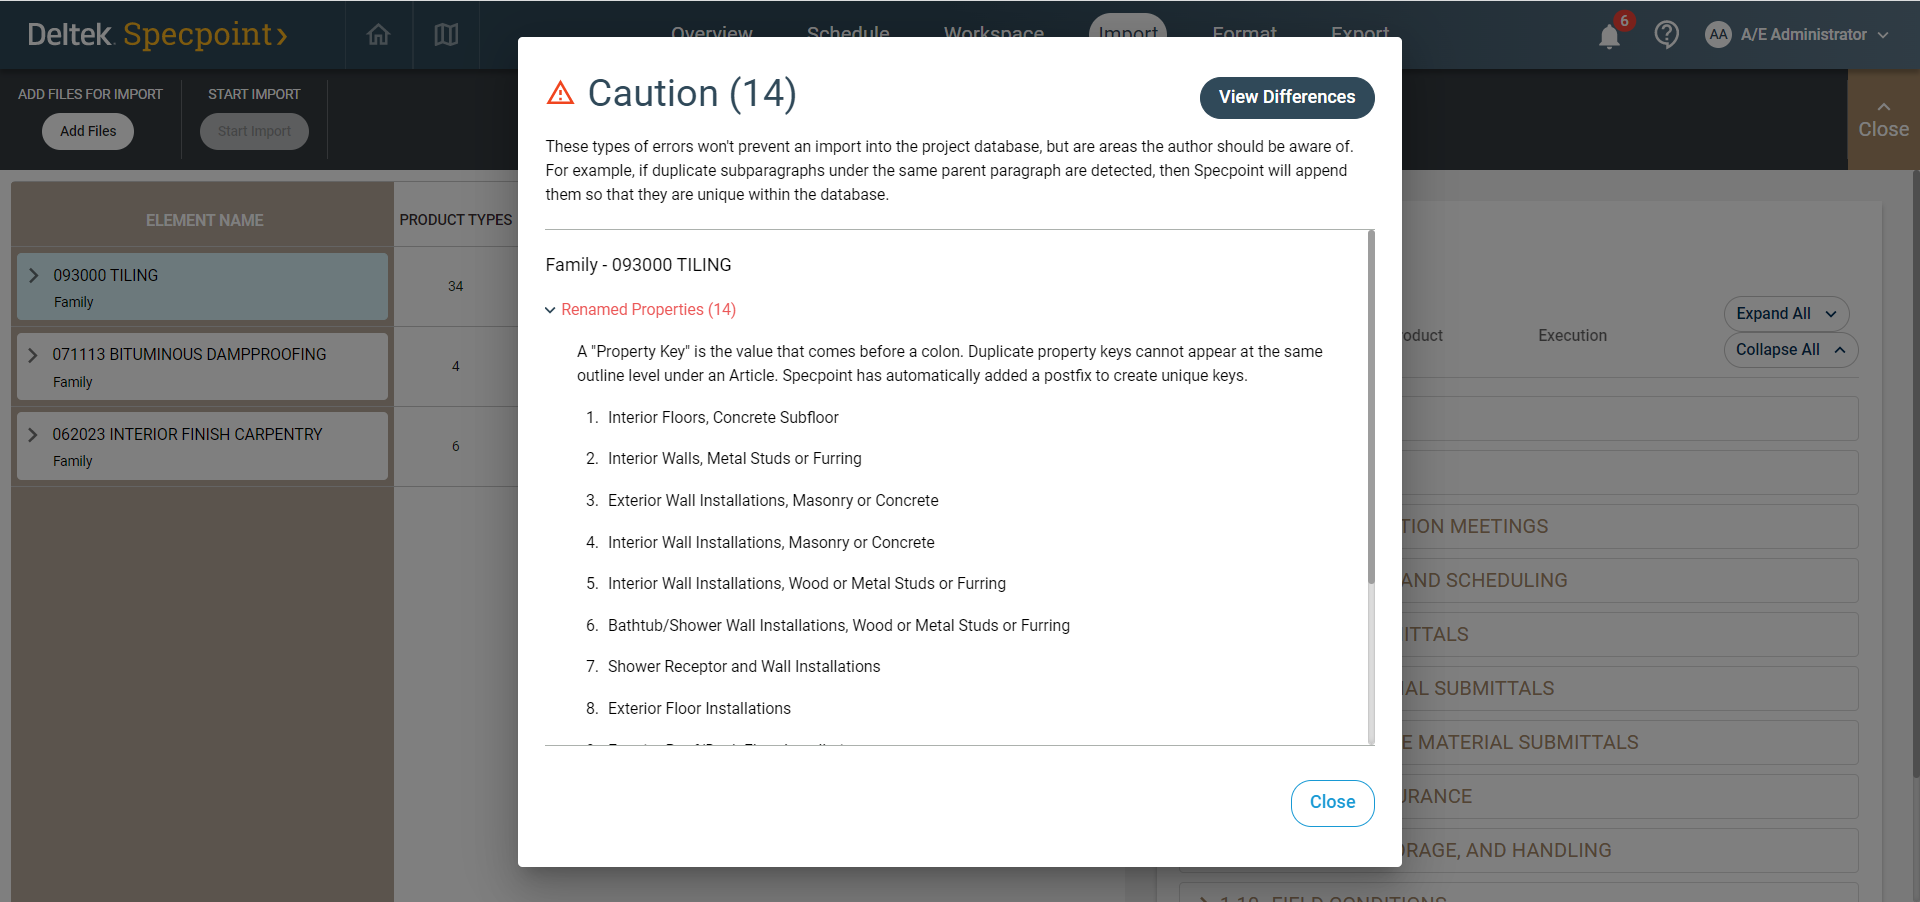Click the AA user avatar icon
The width and height of the screenshot is (1920, 902).
[x=1718, y=35]
